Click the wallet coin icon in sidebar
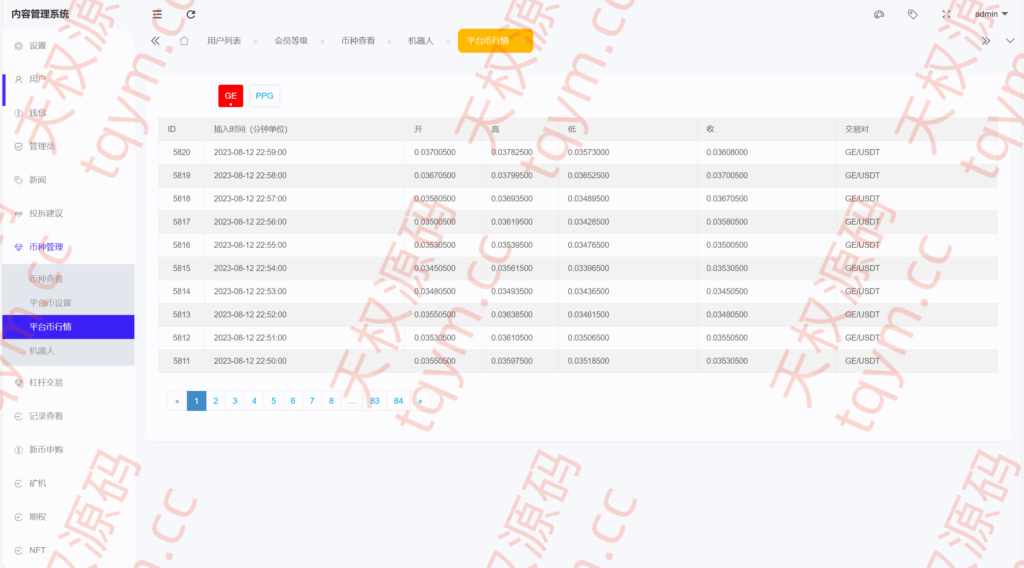The width and height of the screenshot is (1024, 568). click(18, 113)
